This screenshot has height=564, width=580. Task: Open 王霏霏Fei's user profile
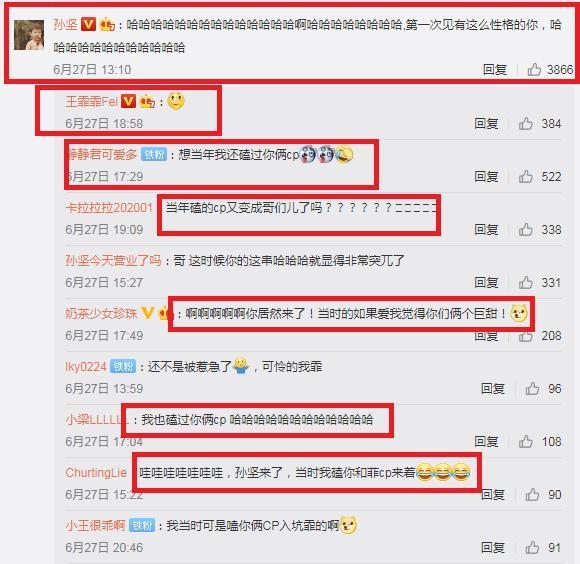point(91,101)
